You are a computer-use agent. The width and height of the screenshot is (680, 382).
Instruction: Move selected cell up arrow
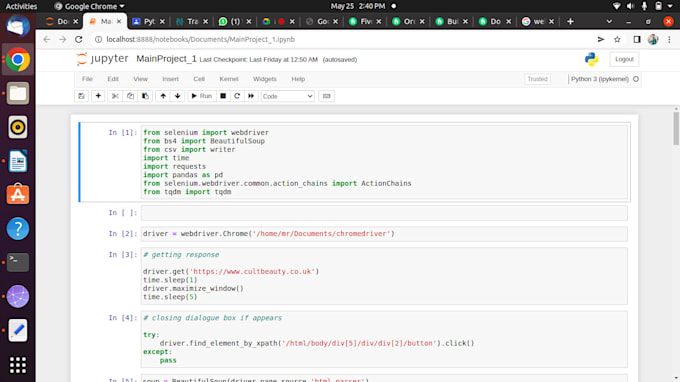pos(163,96)
